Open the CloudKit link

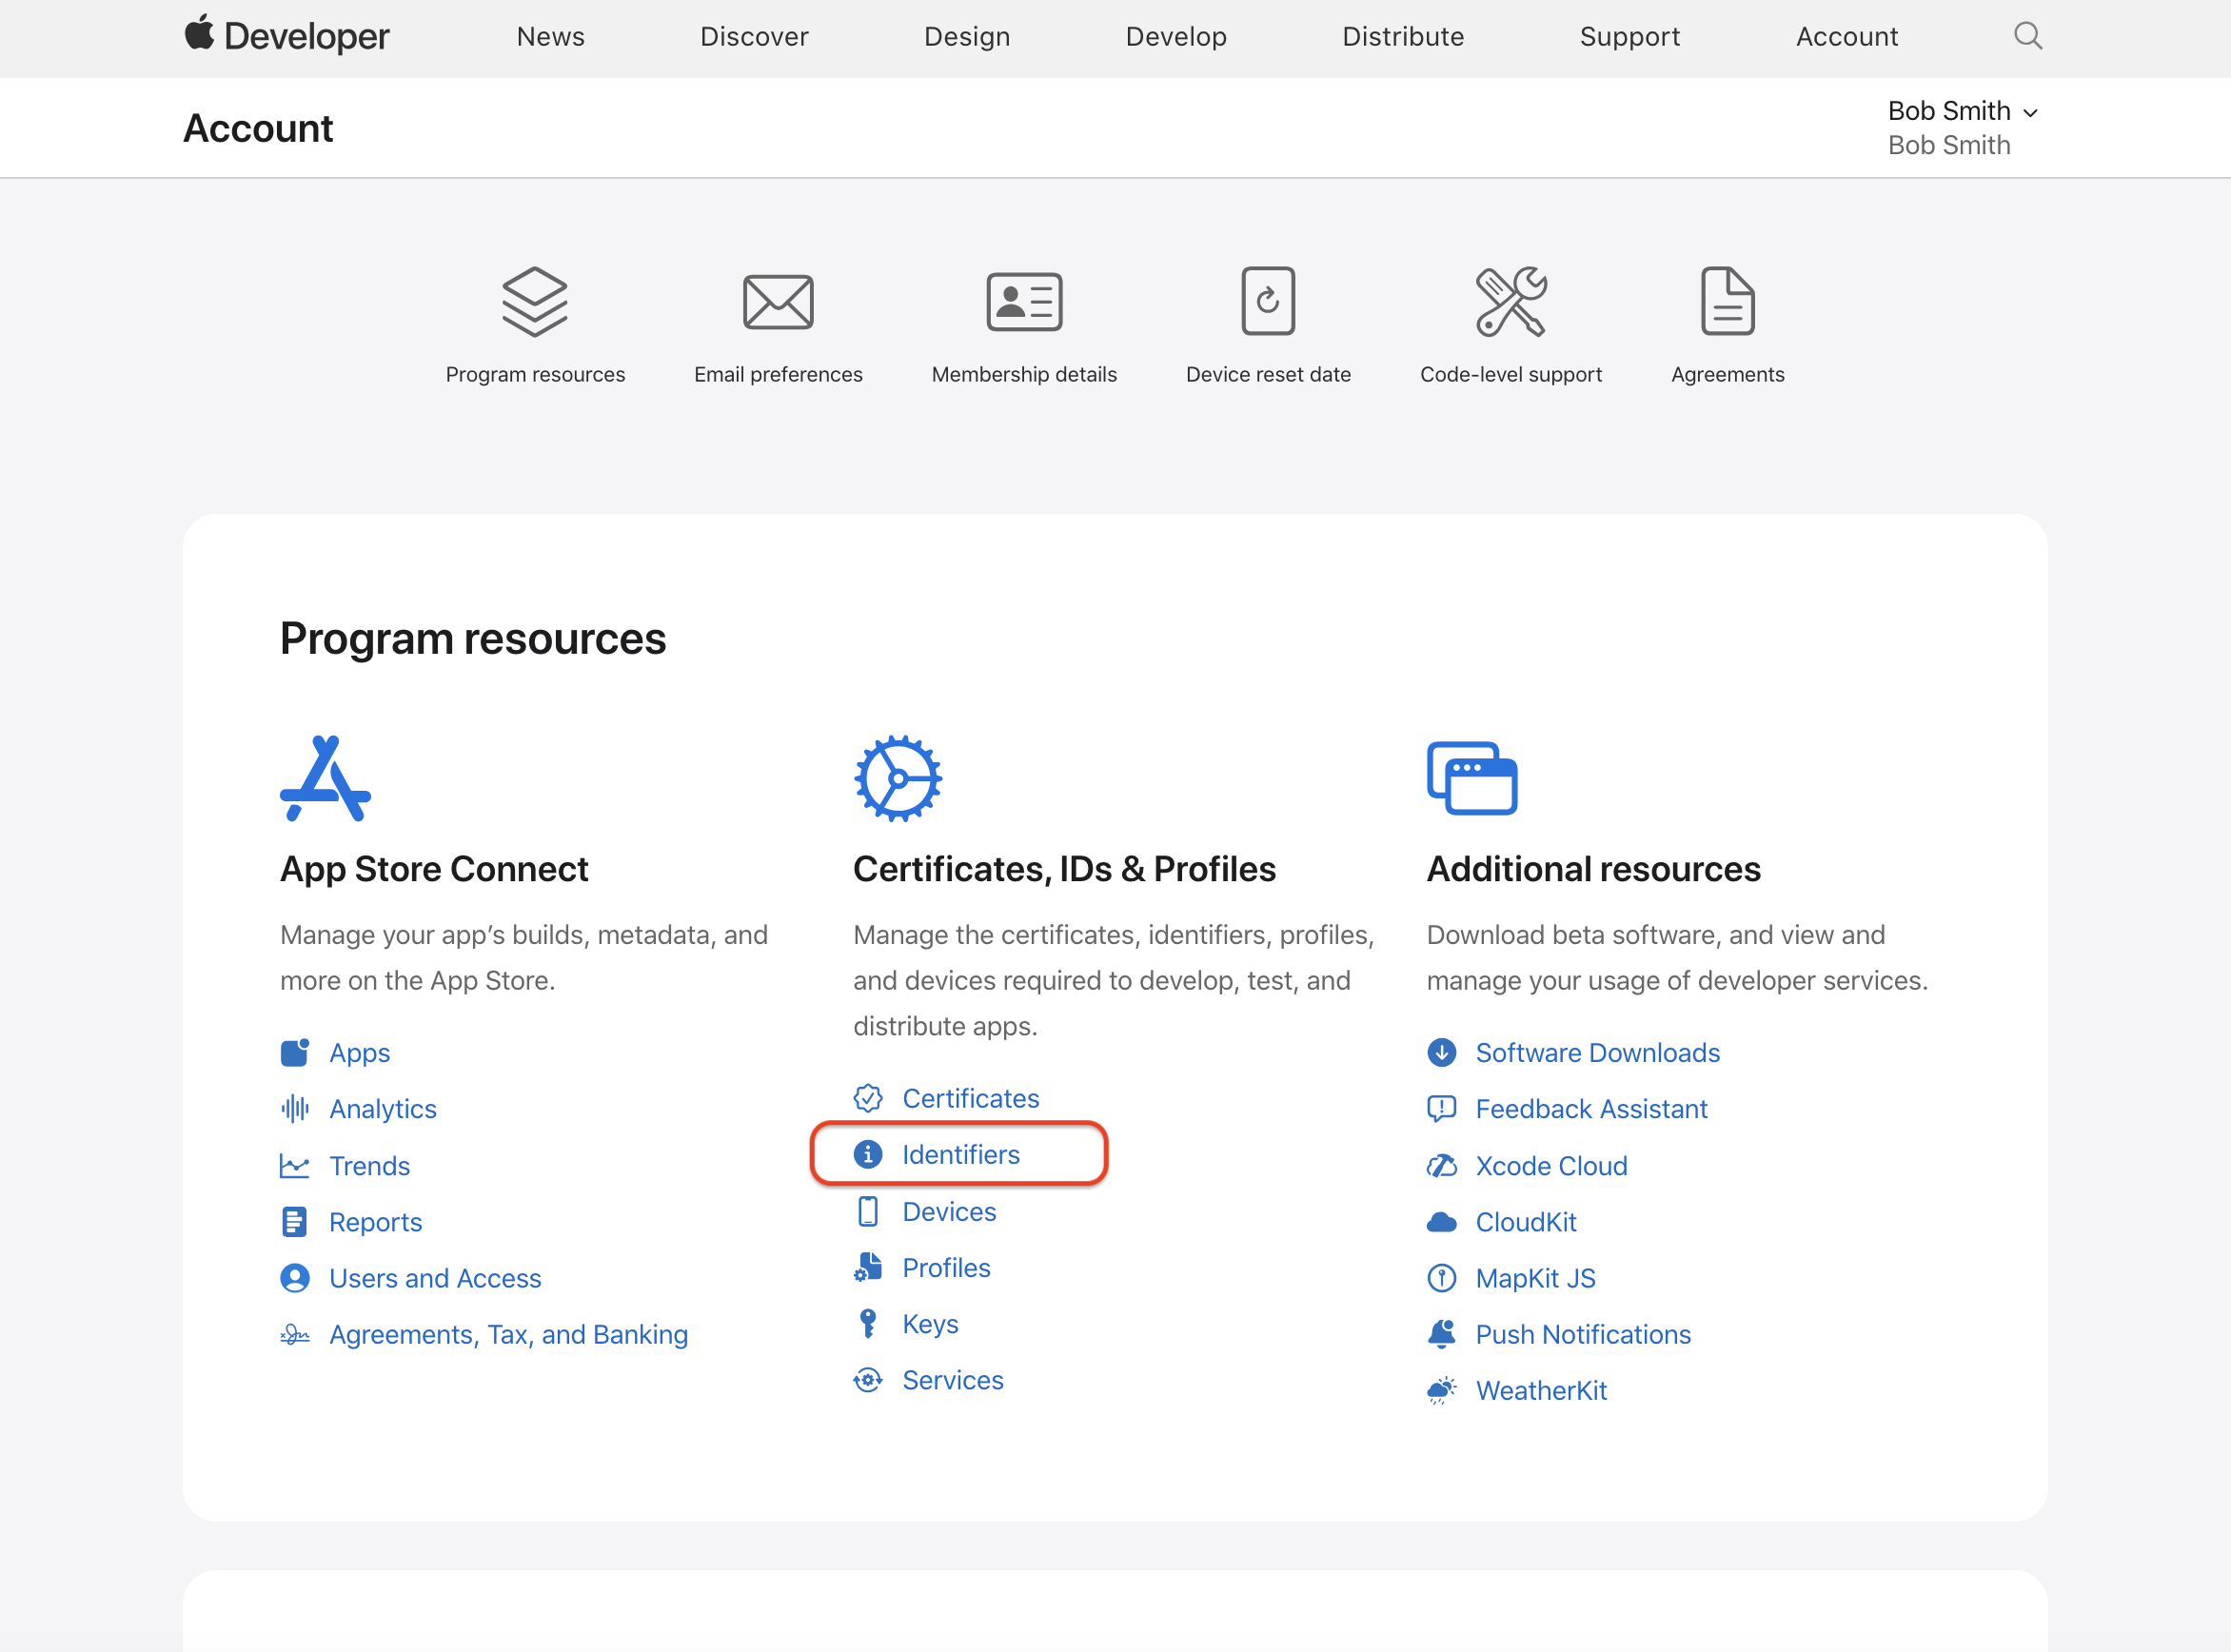click(x=1526, y=1222)
